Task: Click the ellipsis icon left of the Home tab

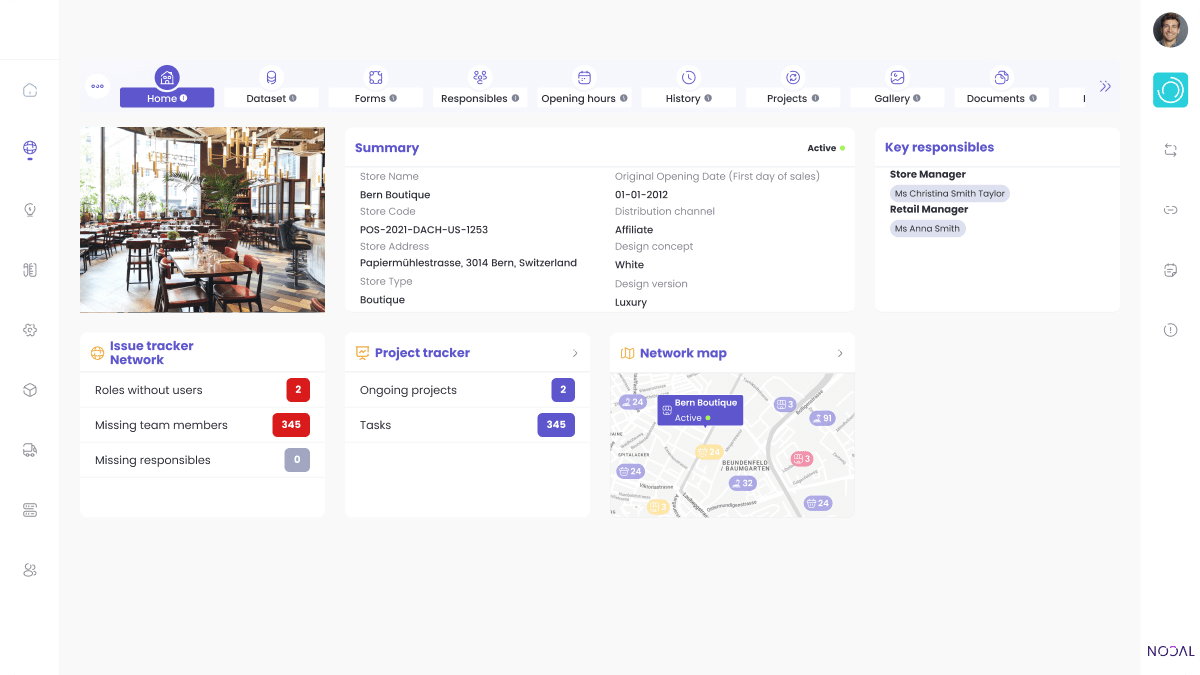Action: (x=97, y=86)
